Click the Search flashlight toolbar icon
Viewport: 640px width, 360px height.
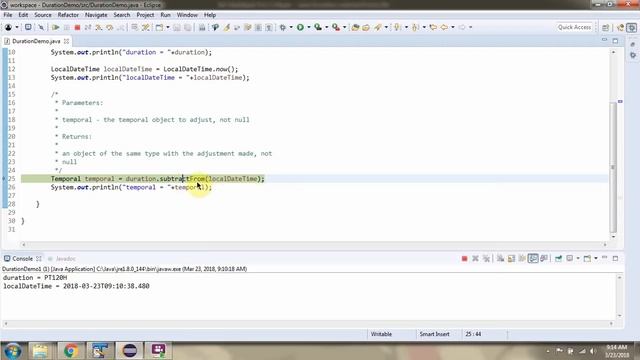click(378, 27)
